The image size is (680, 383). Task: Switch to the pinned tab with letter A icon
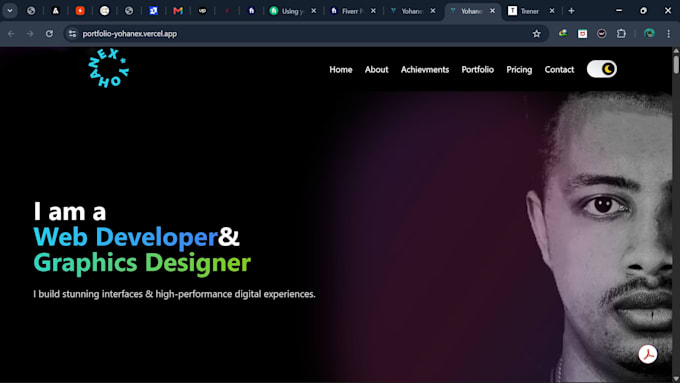point(56,11)
